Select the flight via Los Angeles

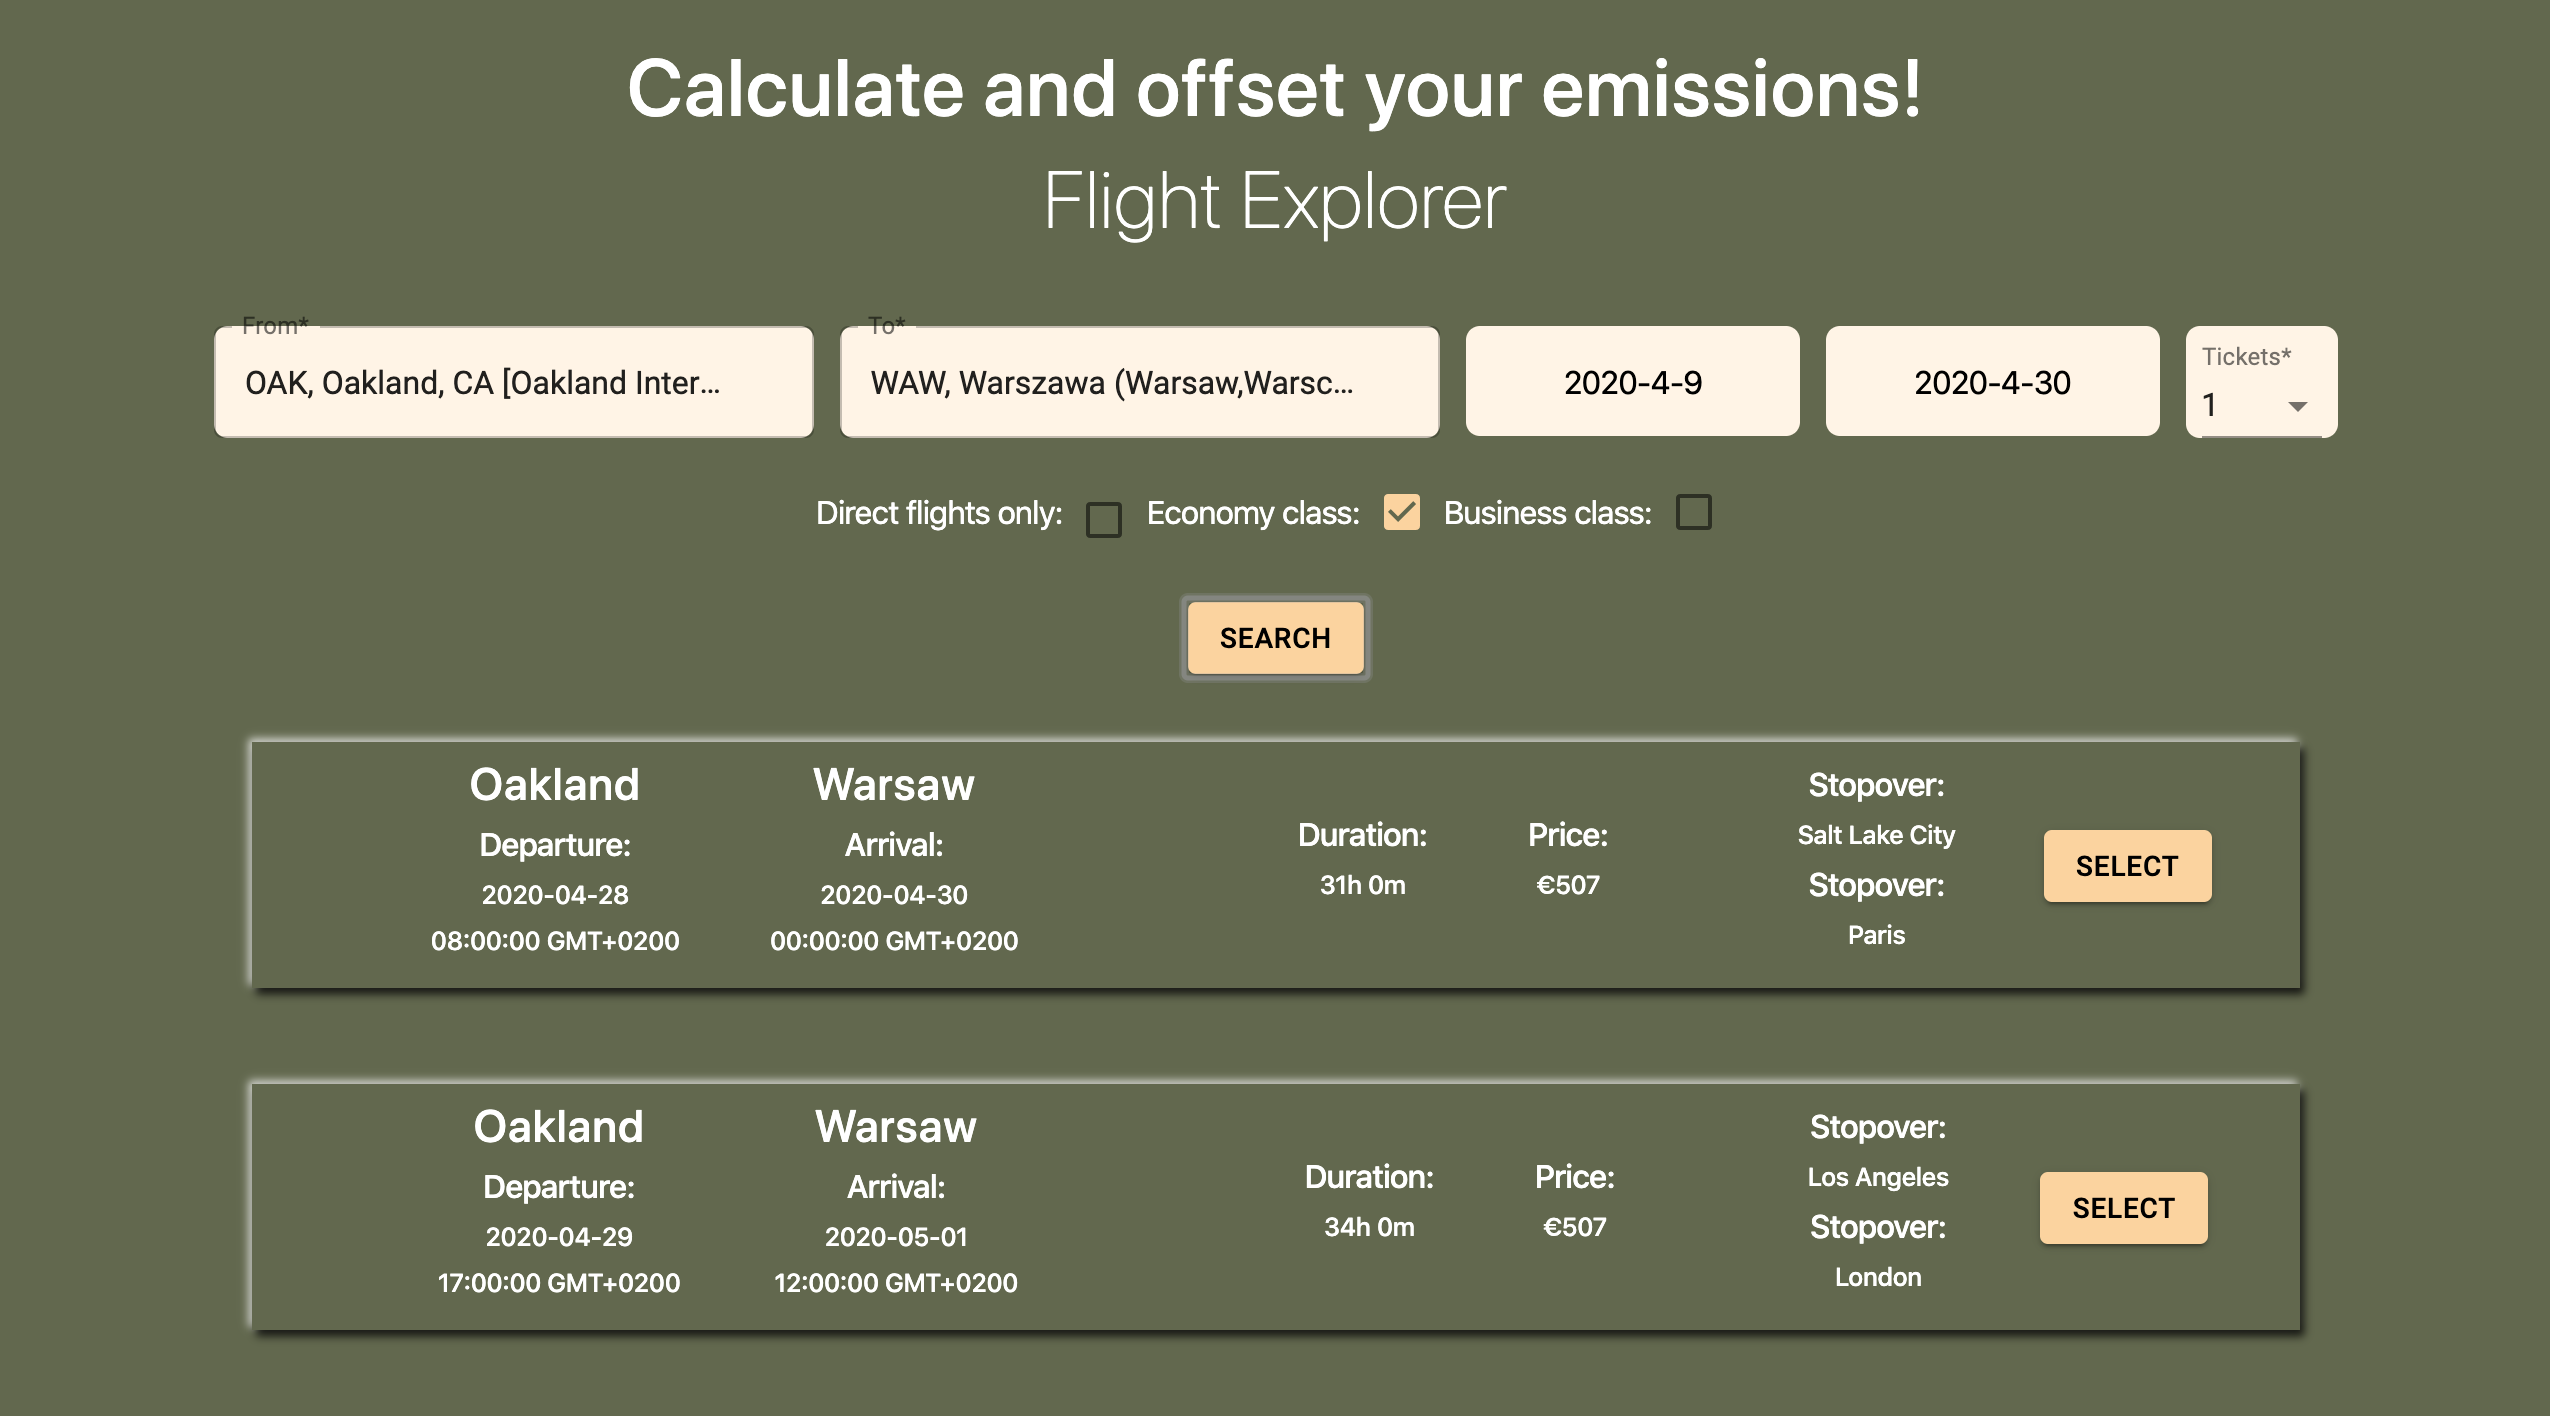click(2122, 1208)
